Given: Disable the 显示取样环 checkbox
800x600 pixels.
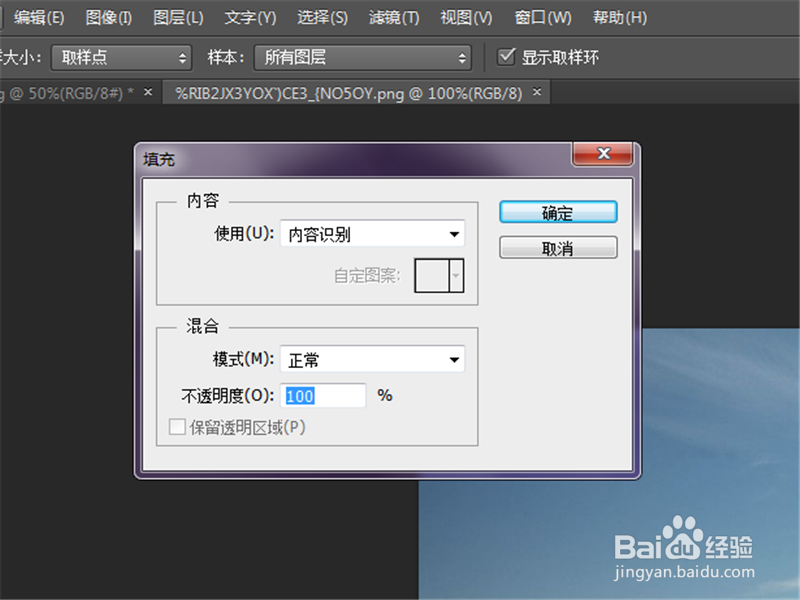Looking at the screenshot, I should click(507, 57).
